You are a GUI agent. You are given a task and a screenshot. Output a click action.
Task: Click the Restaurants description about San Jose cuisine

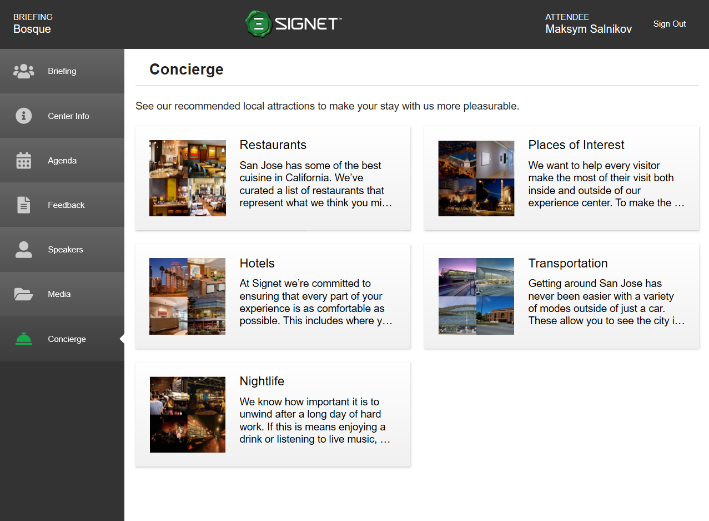(316, 184)
